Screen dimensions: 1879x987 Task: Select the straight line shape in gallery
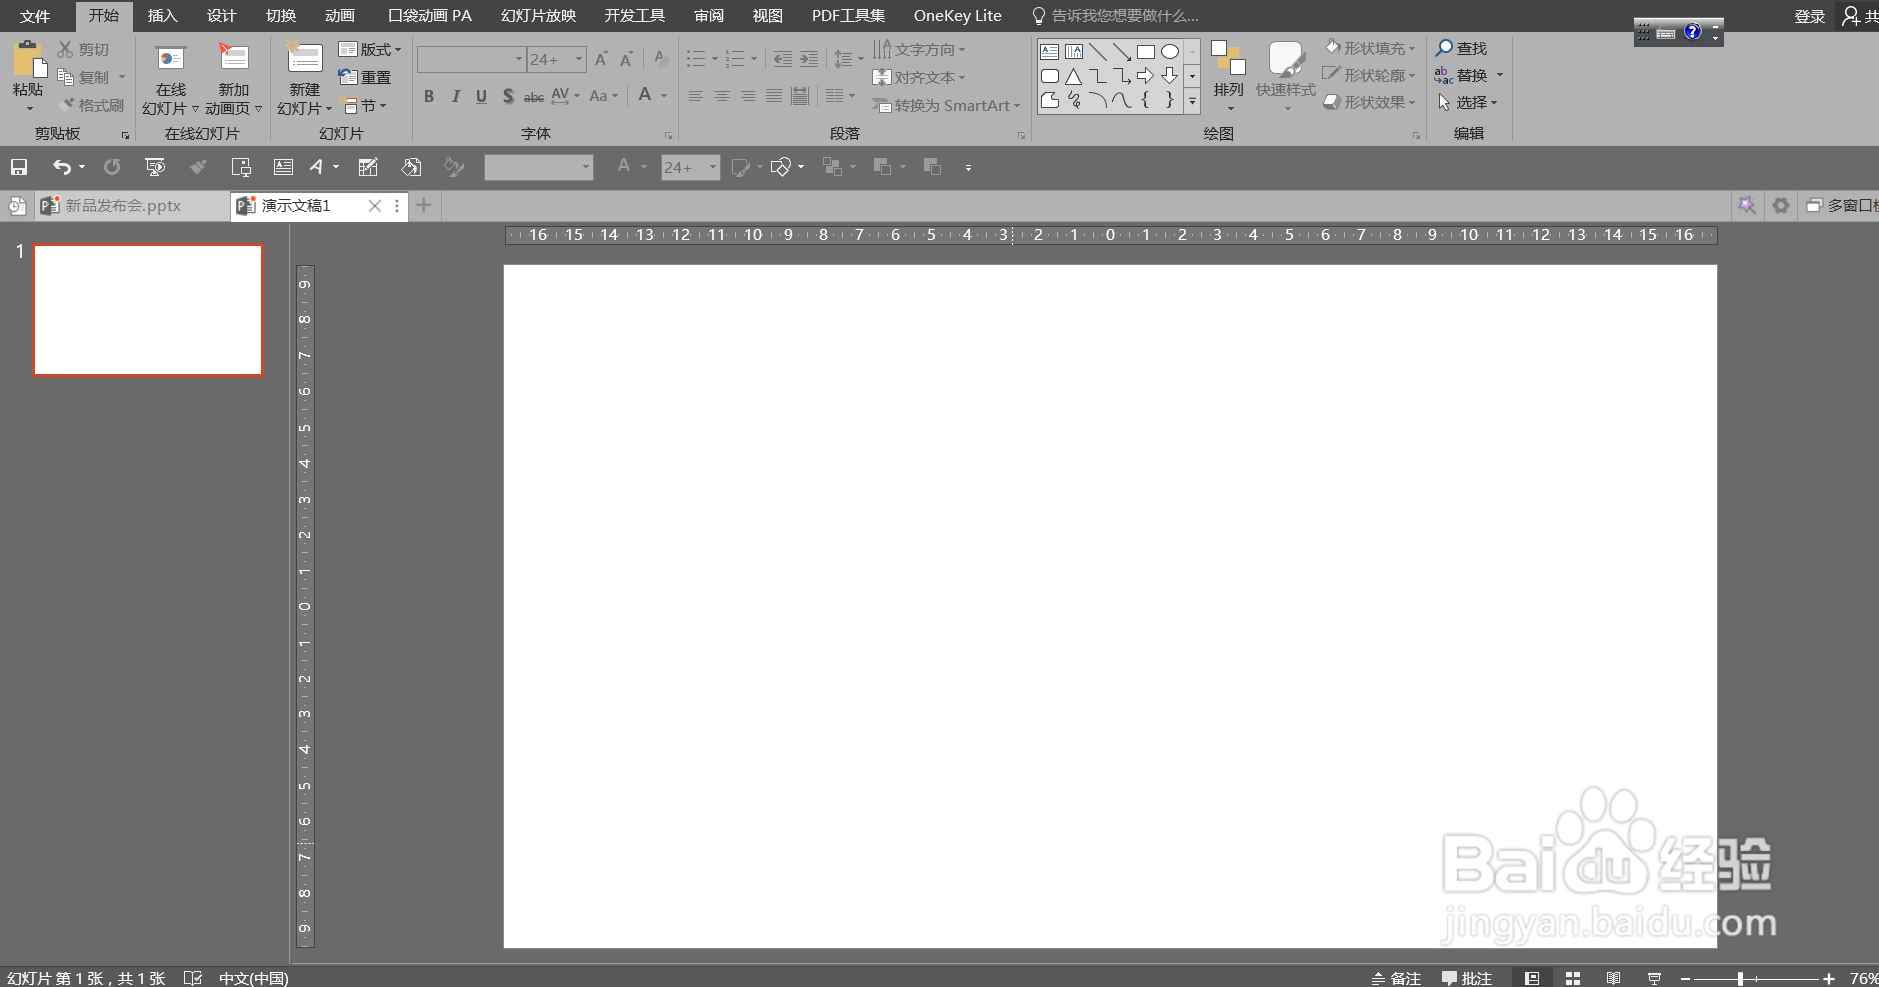[x=1097, y=52]
